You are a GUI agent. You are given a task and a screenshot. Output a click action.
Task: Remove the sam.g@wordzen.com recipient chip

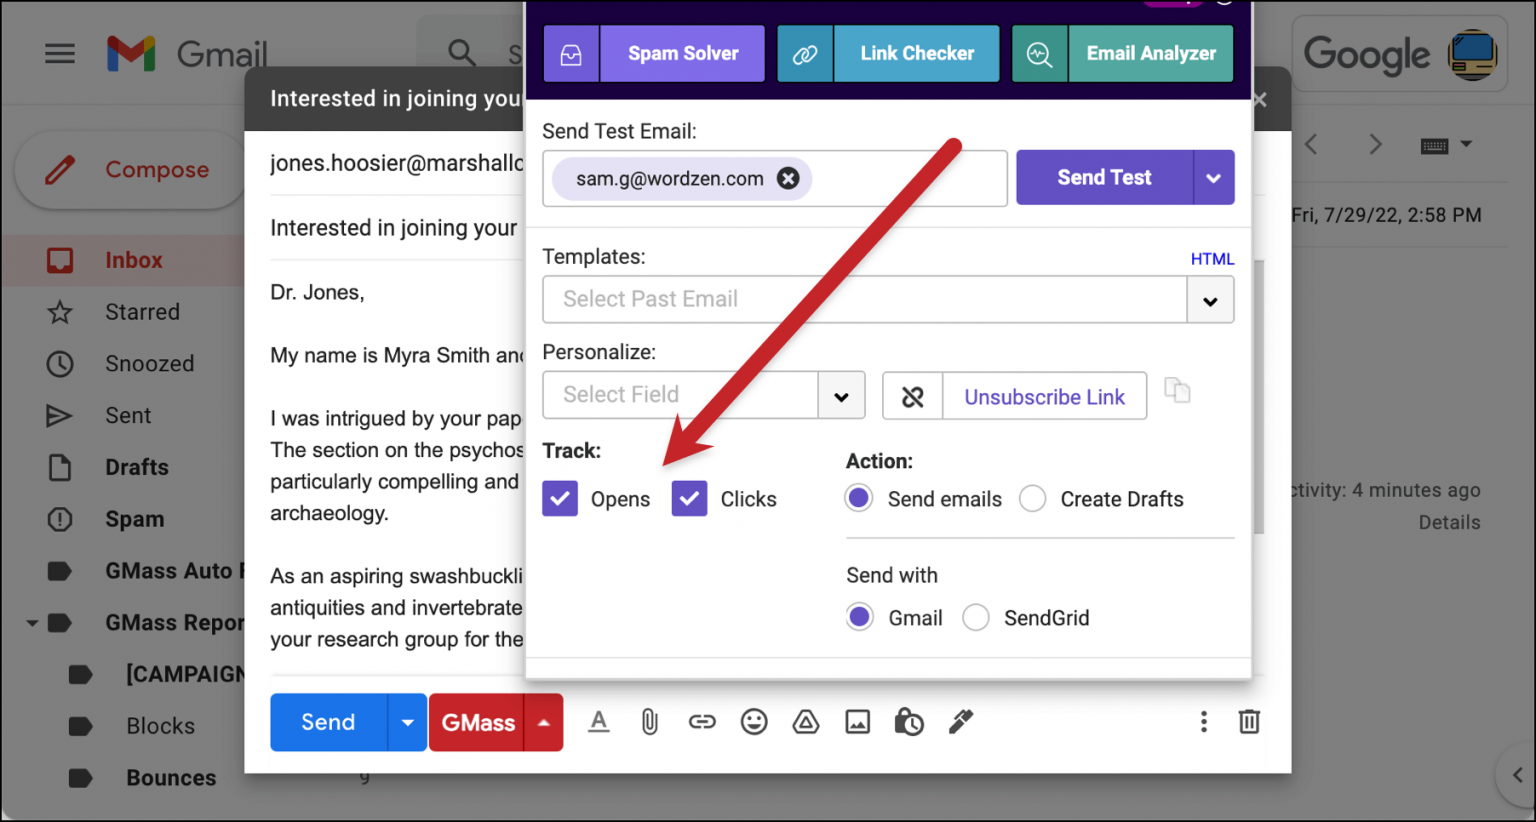click(788, 178)
